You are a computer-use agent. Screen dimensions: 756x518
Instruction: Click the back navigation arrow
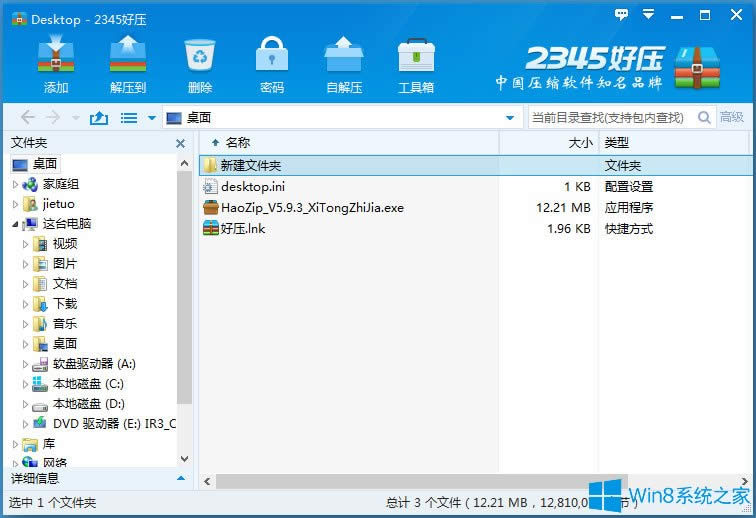(x=28, y=118)
